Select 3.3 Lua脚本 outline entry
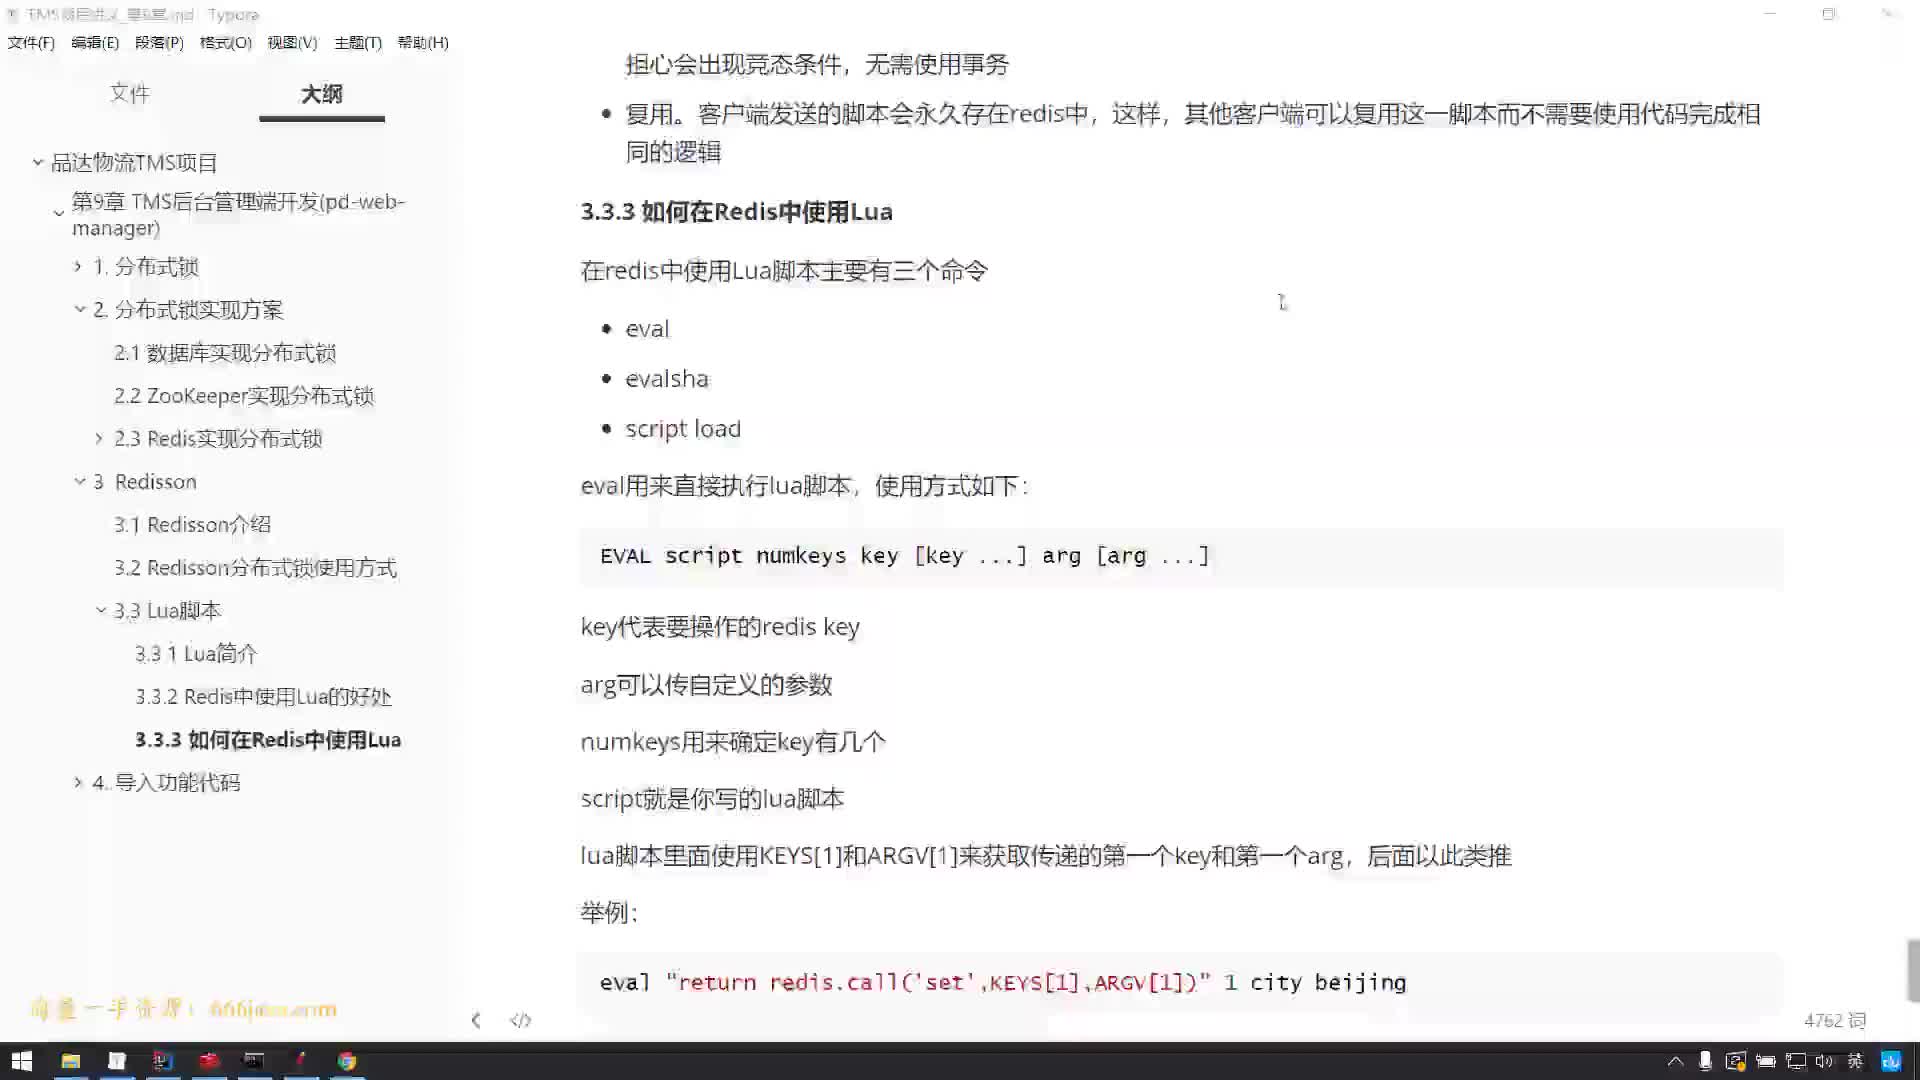Viewport: 1920px width, 1080px height. click(168, 611)
